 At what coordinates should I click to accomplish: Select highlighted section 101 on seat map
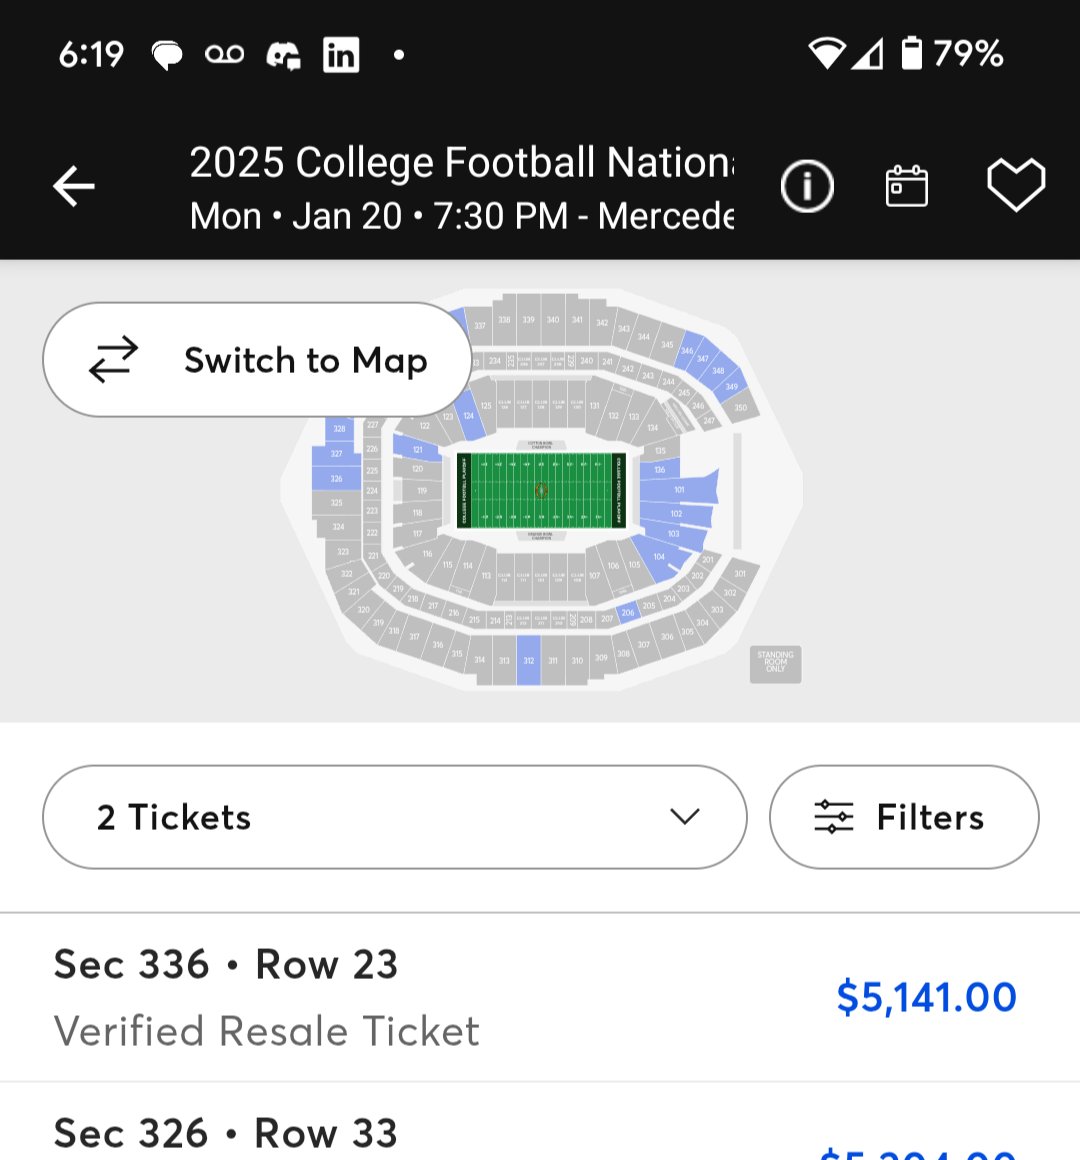tap(679, 489)
